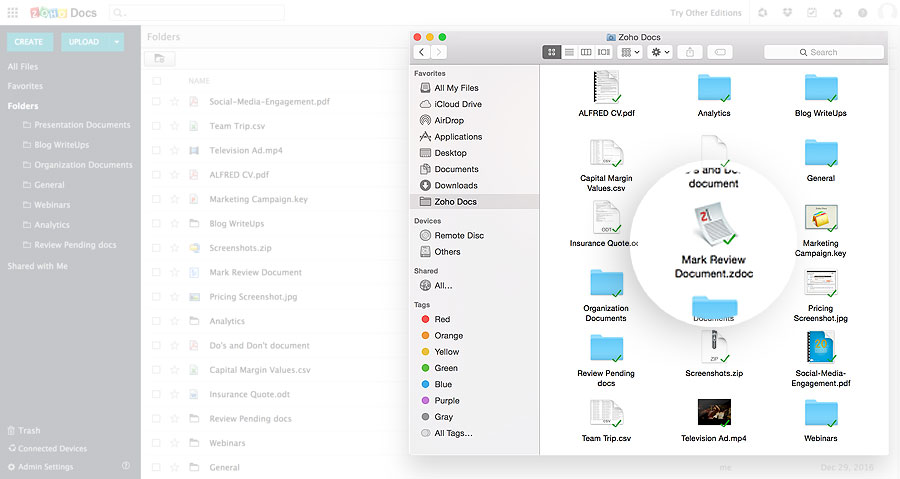Tick the checkbox for Team Trip.csv
Image resolution: width=900 pixels, height=479 pixels.
click(x=156, y=126)
